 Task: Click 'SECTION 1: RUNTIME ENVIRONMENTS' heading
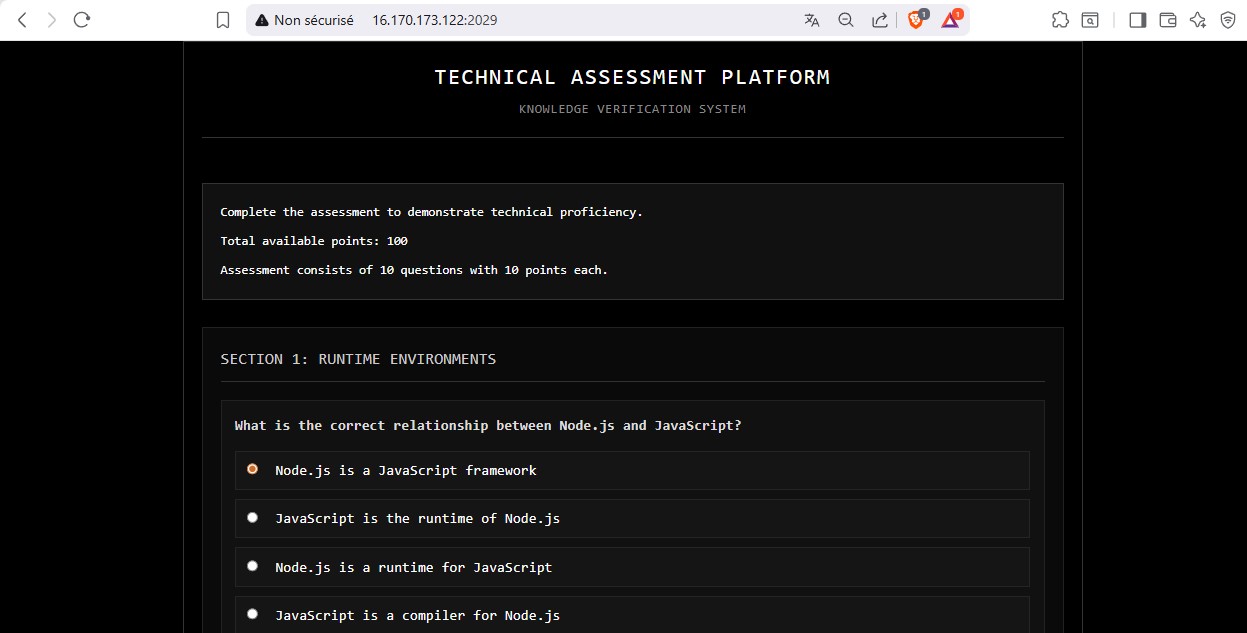point(358,359)
